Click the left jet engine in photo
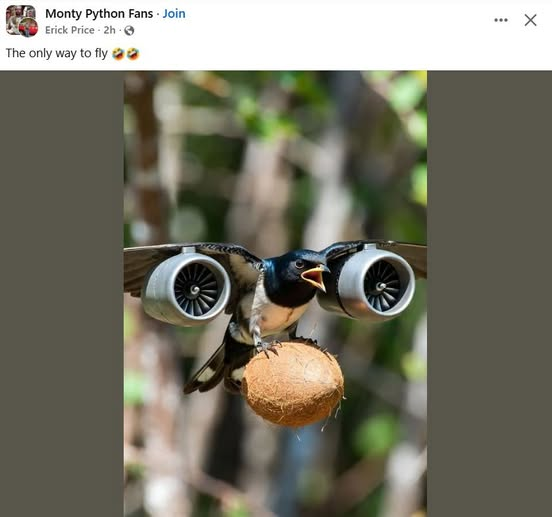Screen dimensions: 552x517 point(187,287)
